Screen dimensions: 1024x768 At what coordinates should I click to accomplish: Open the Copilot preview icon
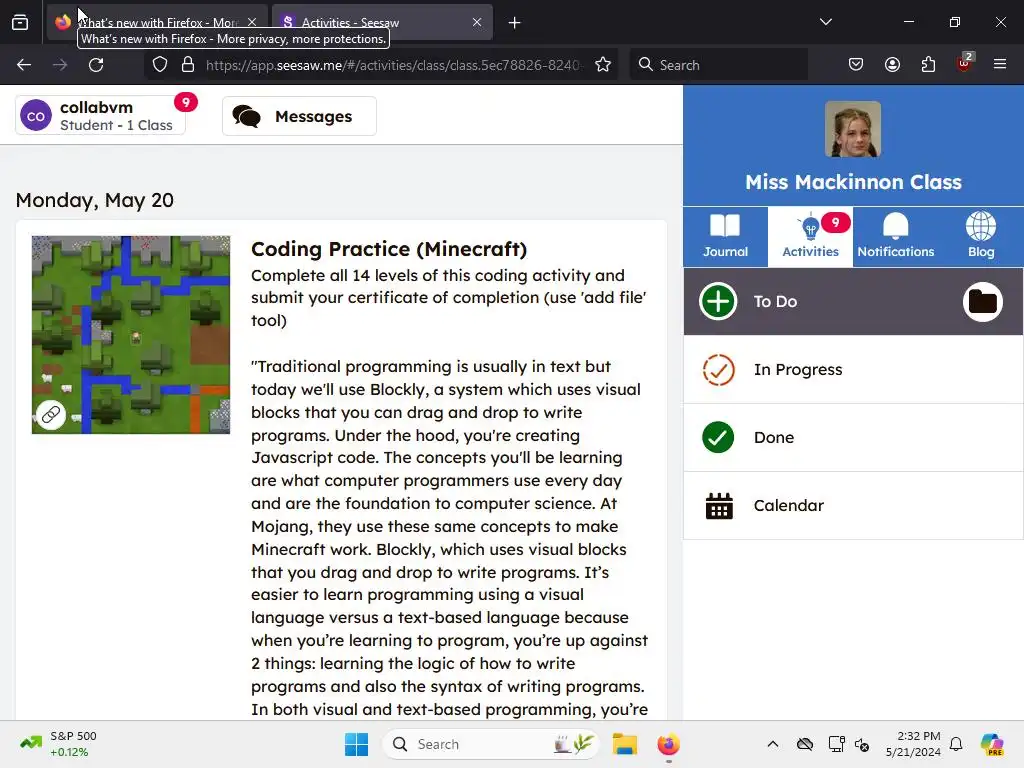pyautogui.click(x=993, y=744)
